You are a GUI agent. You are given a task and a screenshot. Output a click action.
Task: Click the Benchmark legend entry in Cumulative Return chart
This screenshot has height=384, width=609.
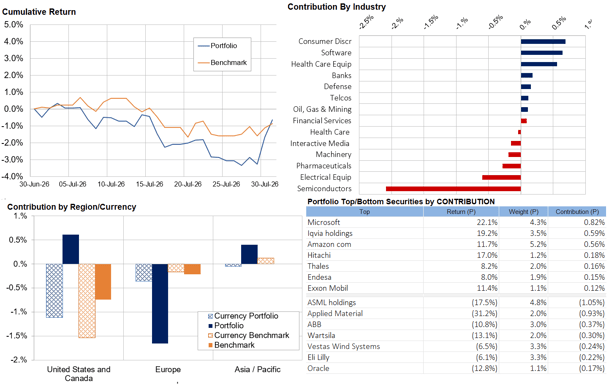pyautogui.click(x=222, y=63)
